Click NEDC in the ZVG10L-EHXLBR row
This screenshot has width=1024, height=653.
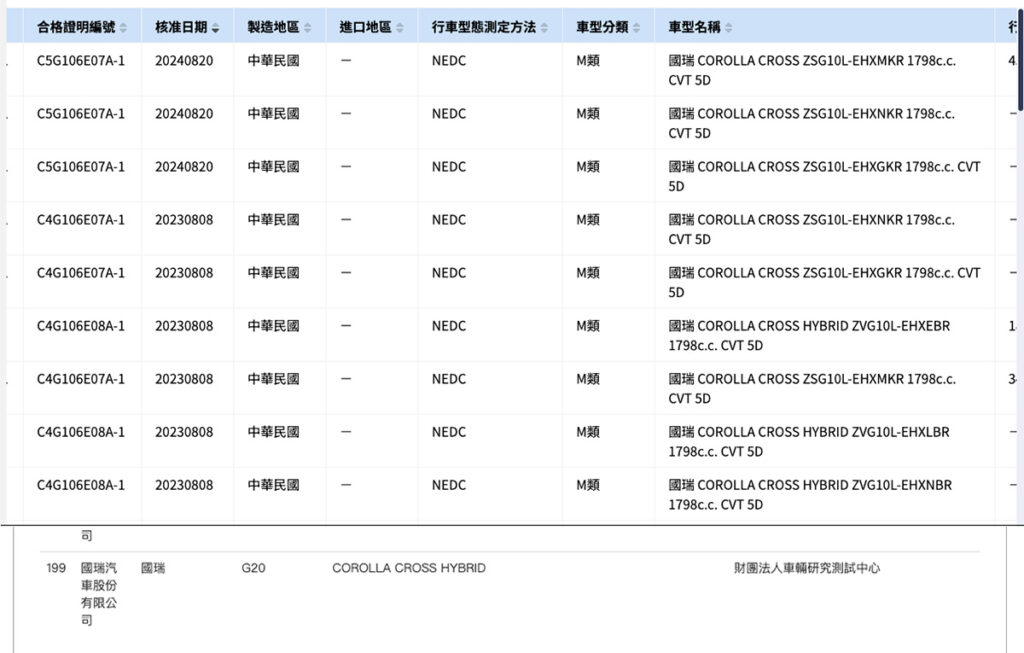click(449, 432)
